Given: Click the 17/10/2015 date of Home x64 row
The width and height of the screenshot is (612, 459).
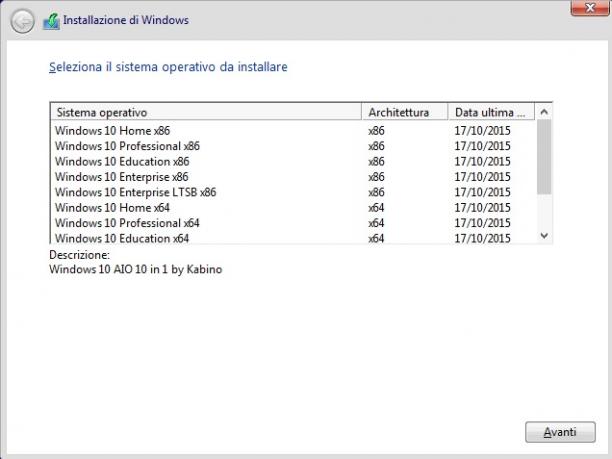Looking at the screenshot, I should tap(482, 208).
